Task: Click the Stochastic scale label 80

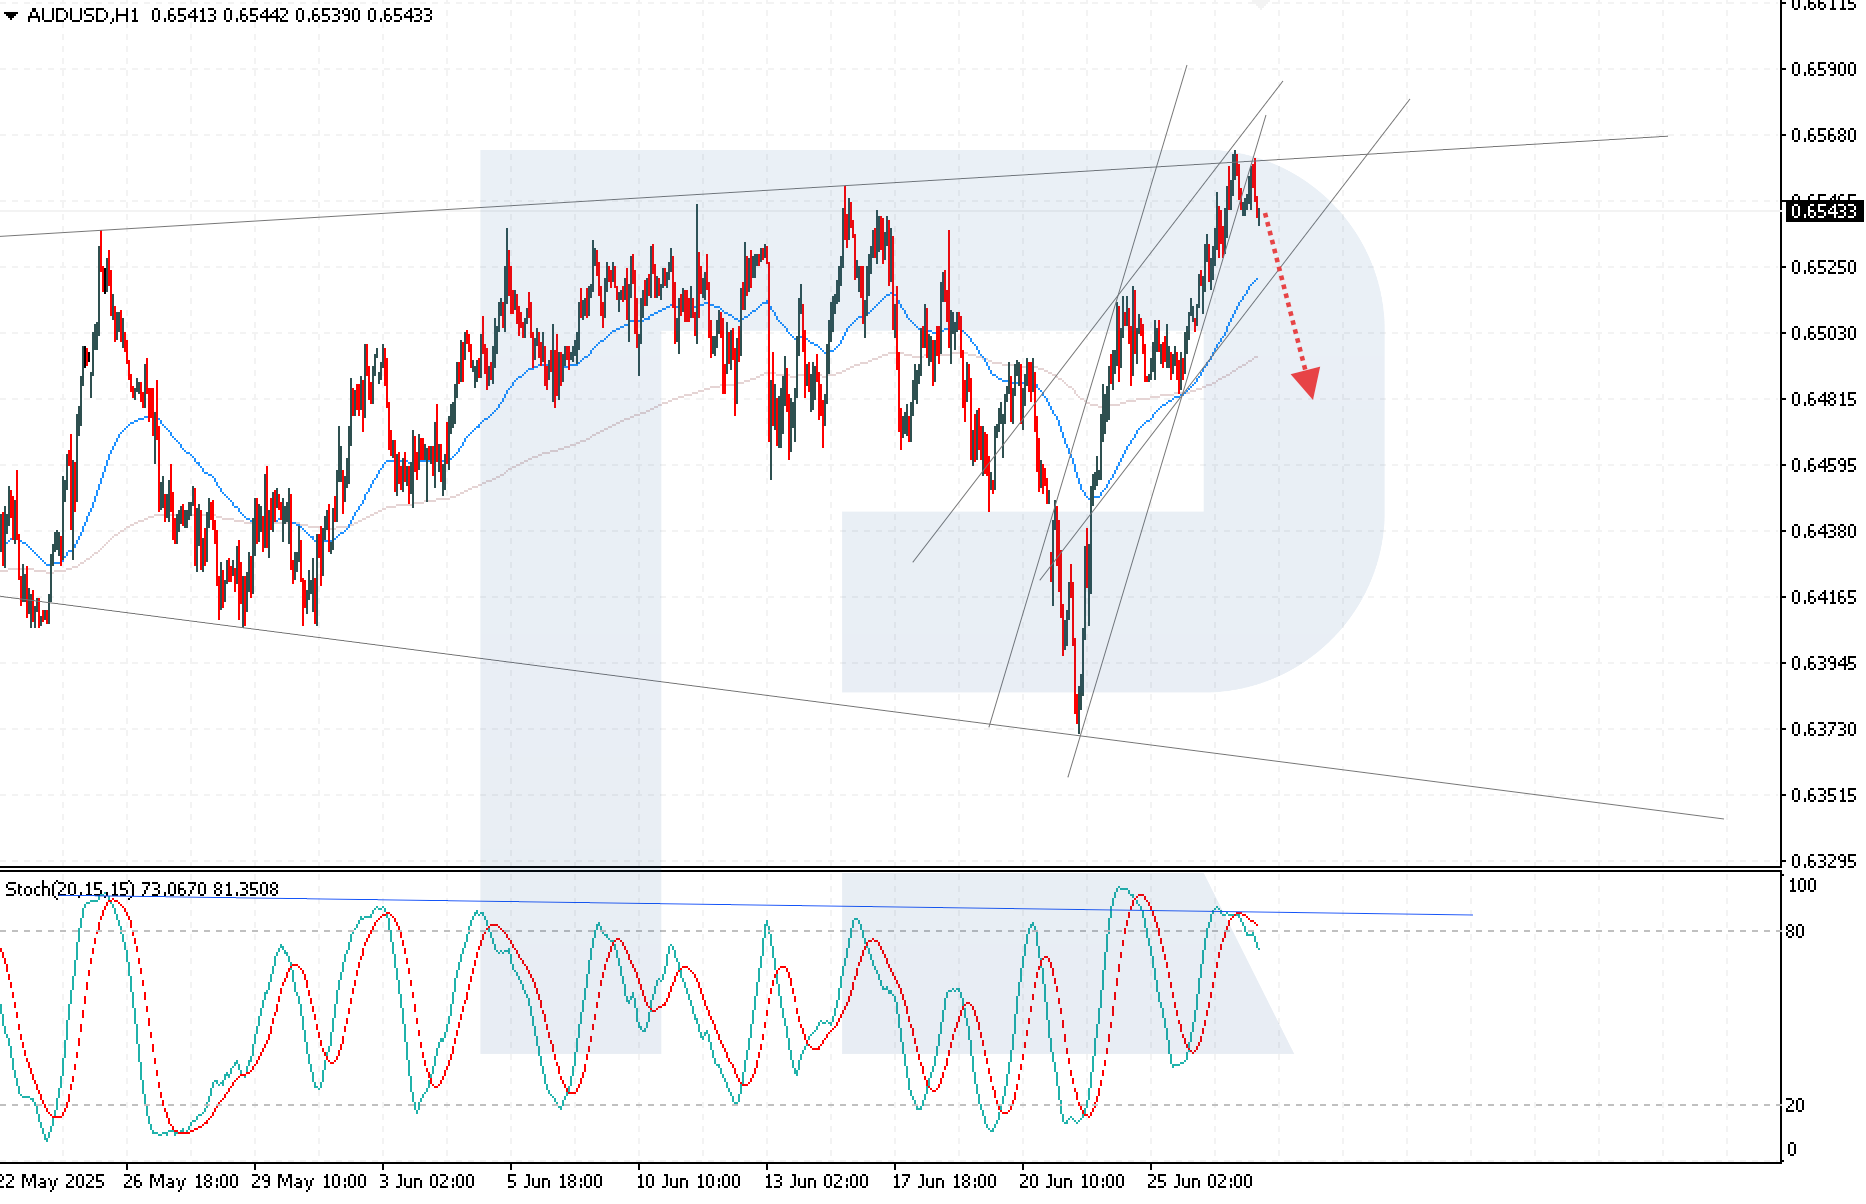Action: click(x=1797, y=932)
